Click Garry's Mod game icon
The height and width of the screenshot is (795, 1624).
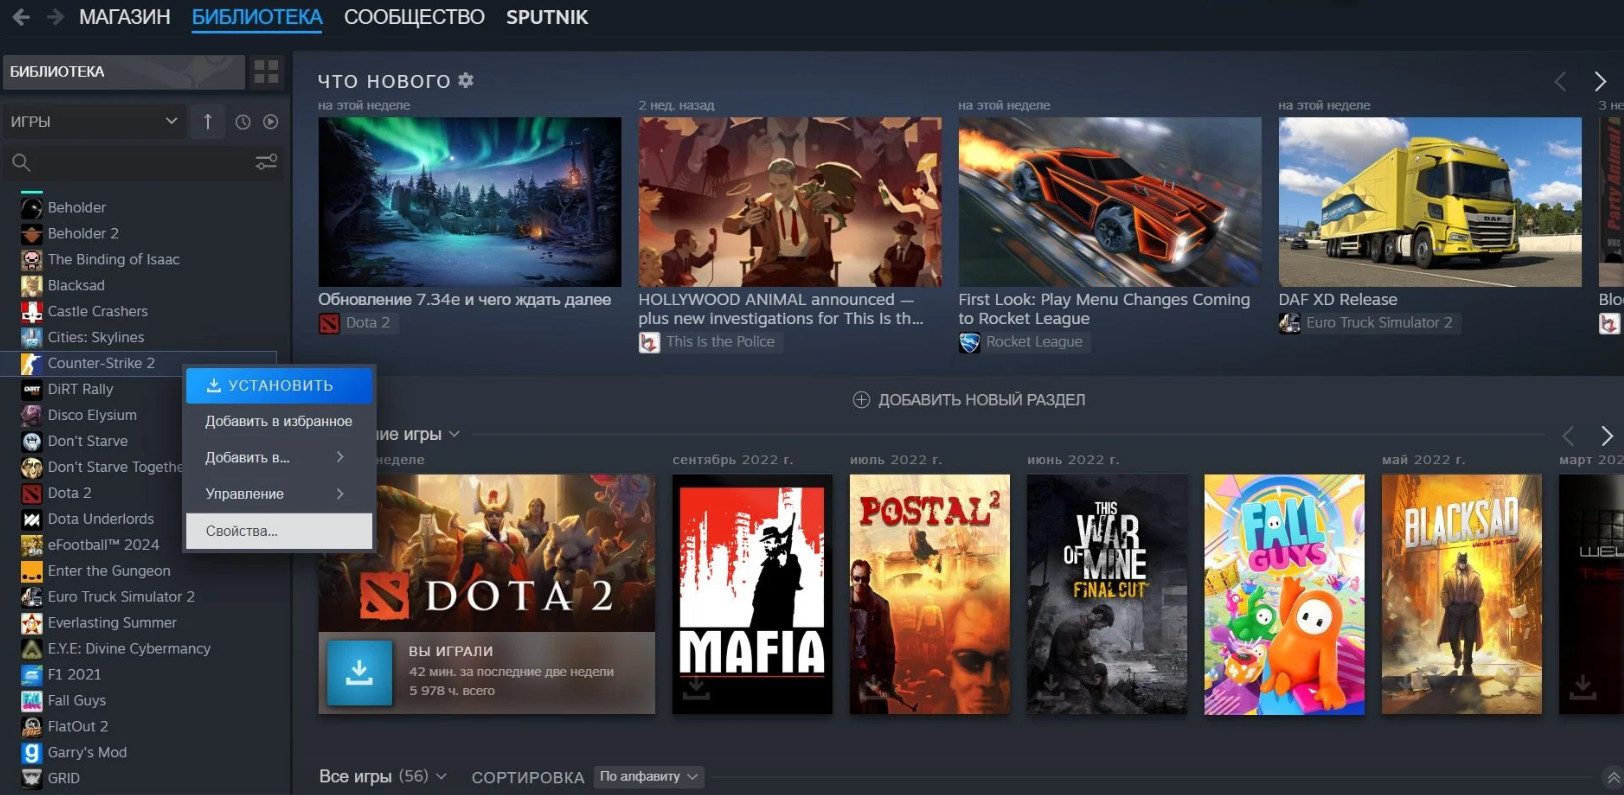[32, 752]
